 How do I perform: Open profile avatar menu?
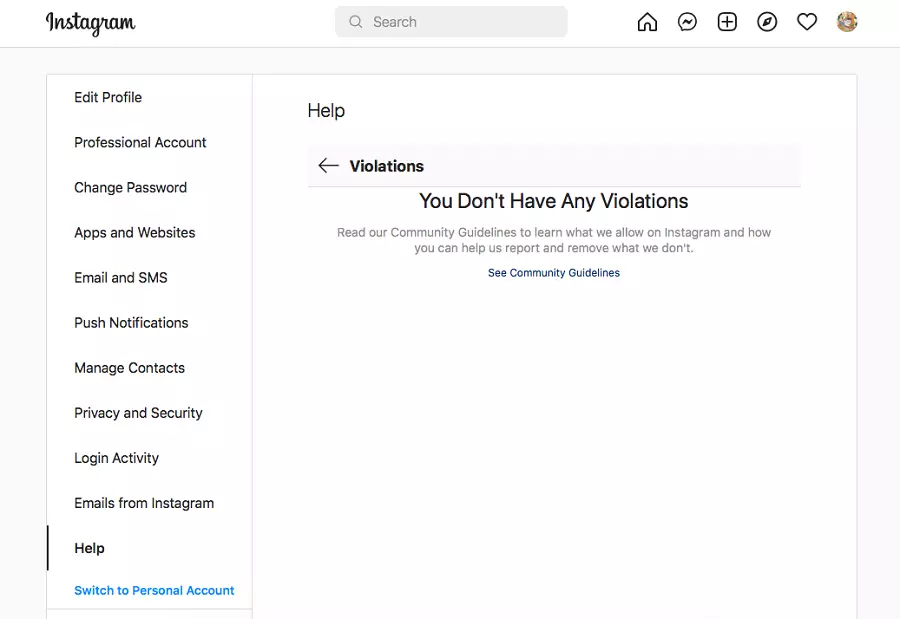tap(847, 22)
